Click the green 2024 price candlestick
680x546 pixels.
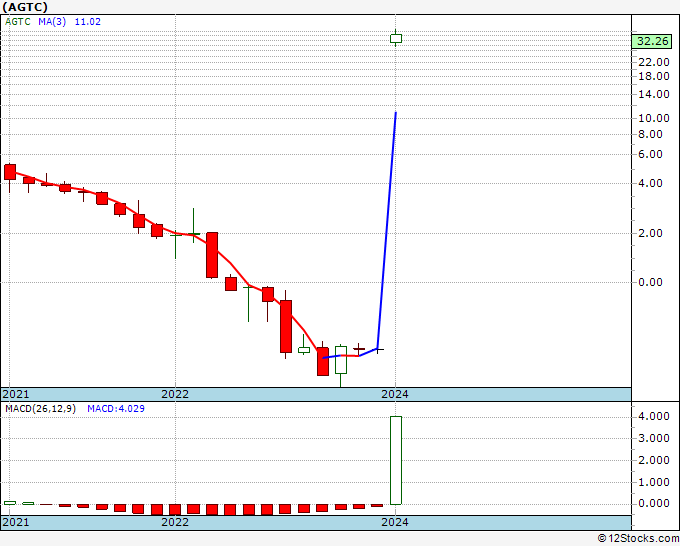pyautogui.click(x=396, y=39)
